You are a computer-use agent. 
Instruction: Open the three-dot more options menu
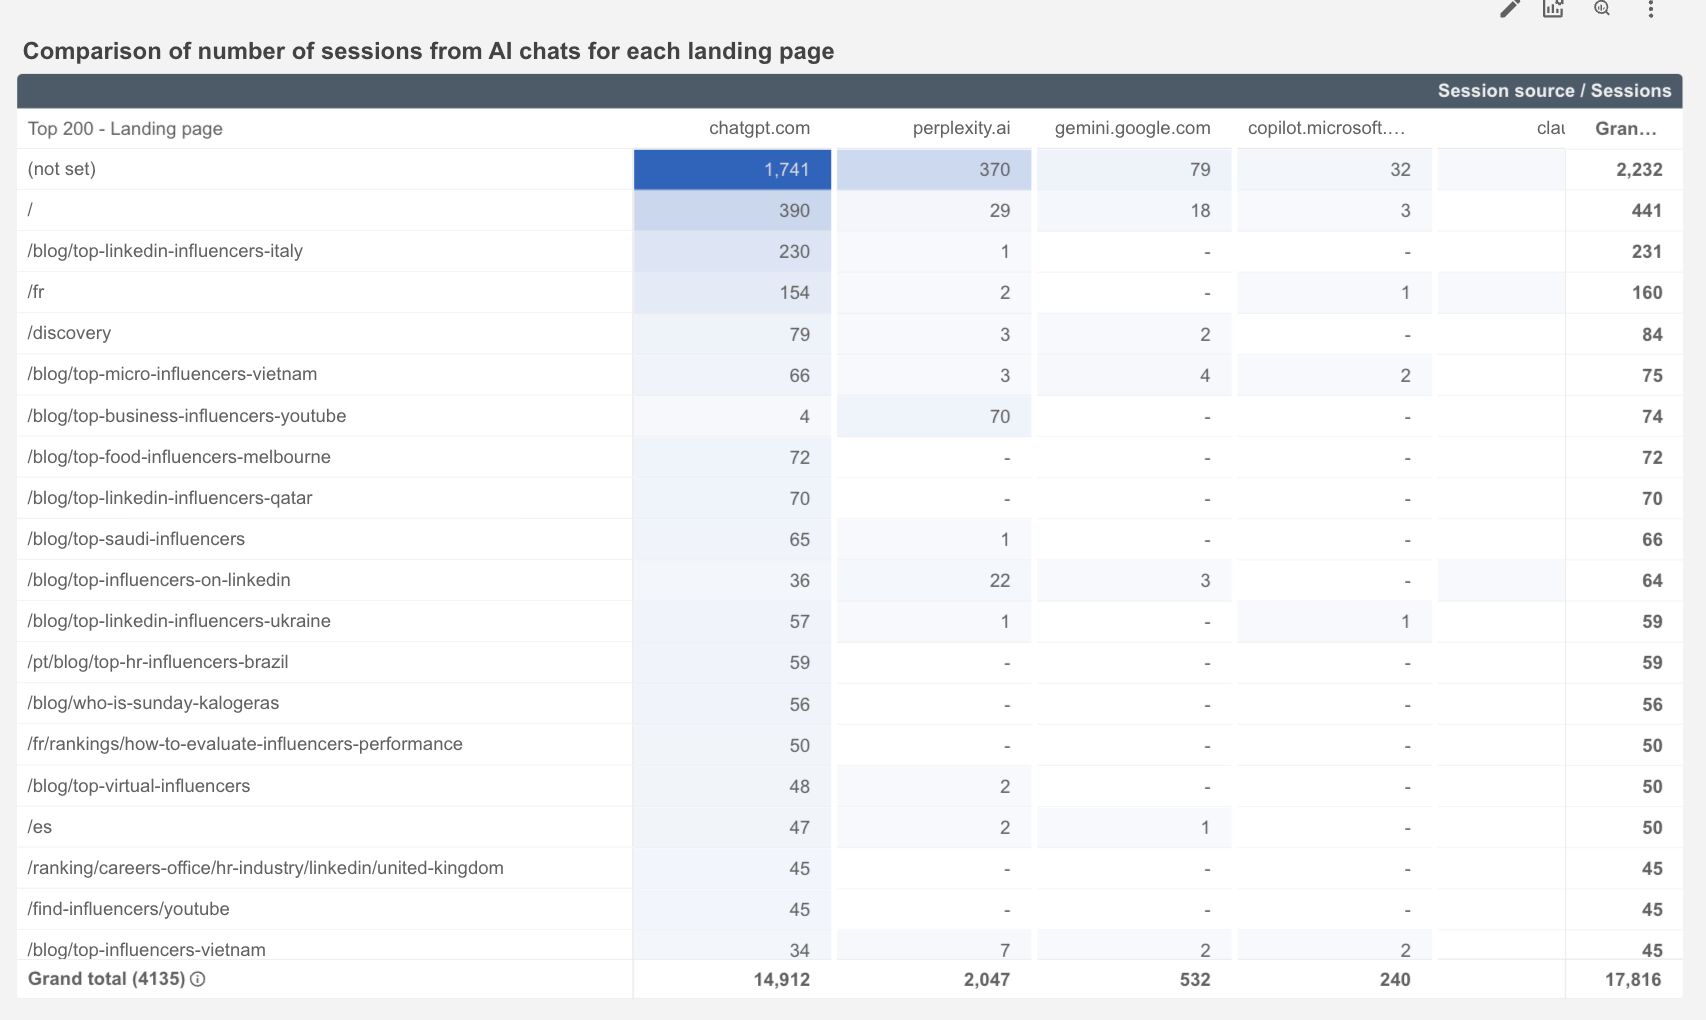tap(1650, 9)
